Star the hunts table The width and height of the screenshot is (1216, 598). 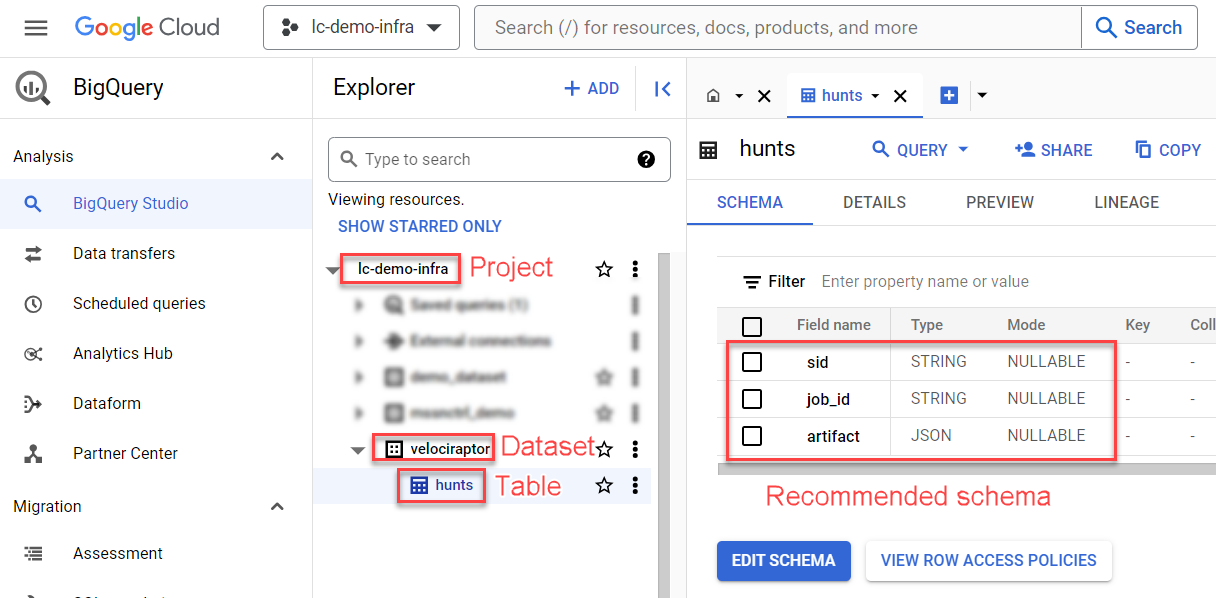point(604,486)
